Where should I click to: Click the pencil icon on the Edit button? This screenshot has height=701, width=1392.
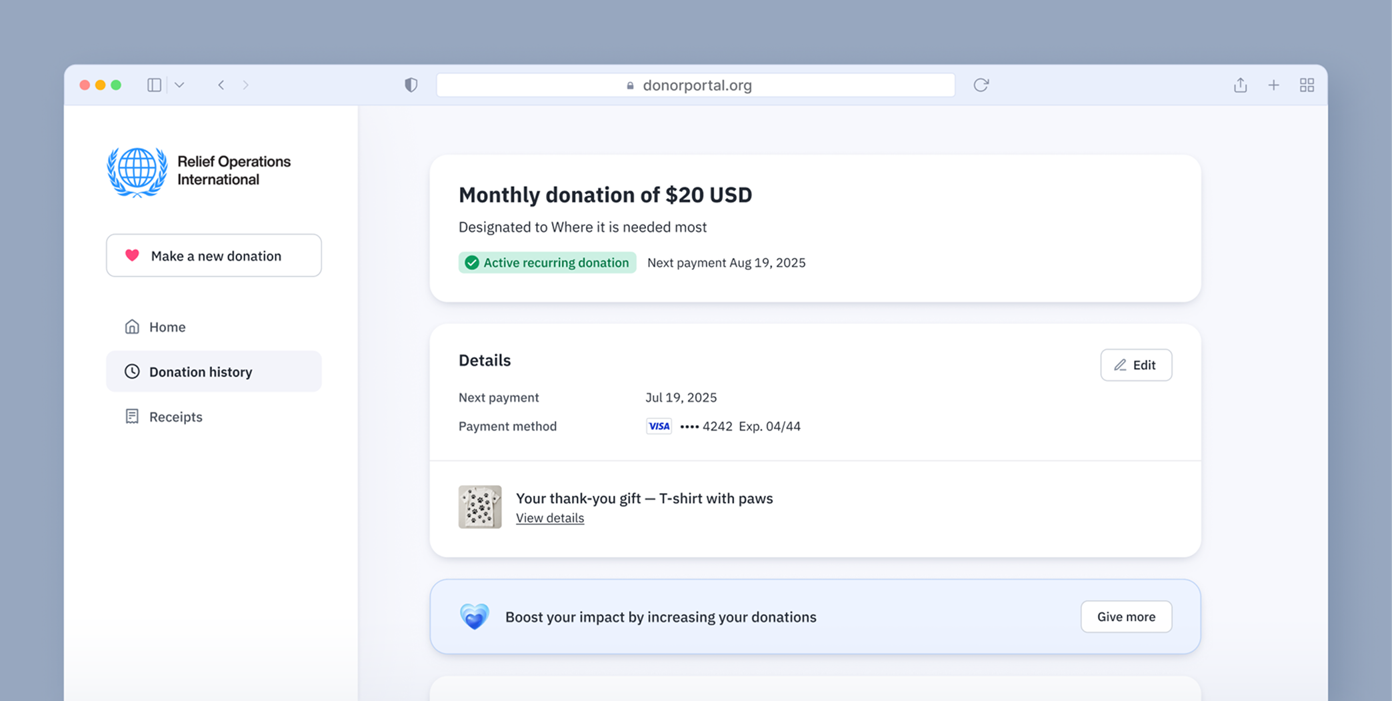(1120, 364)
